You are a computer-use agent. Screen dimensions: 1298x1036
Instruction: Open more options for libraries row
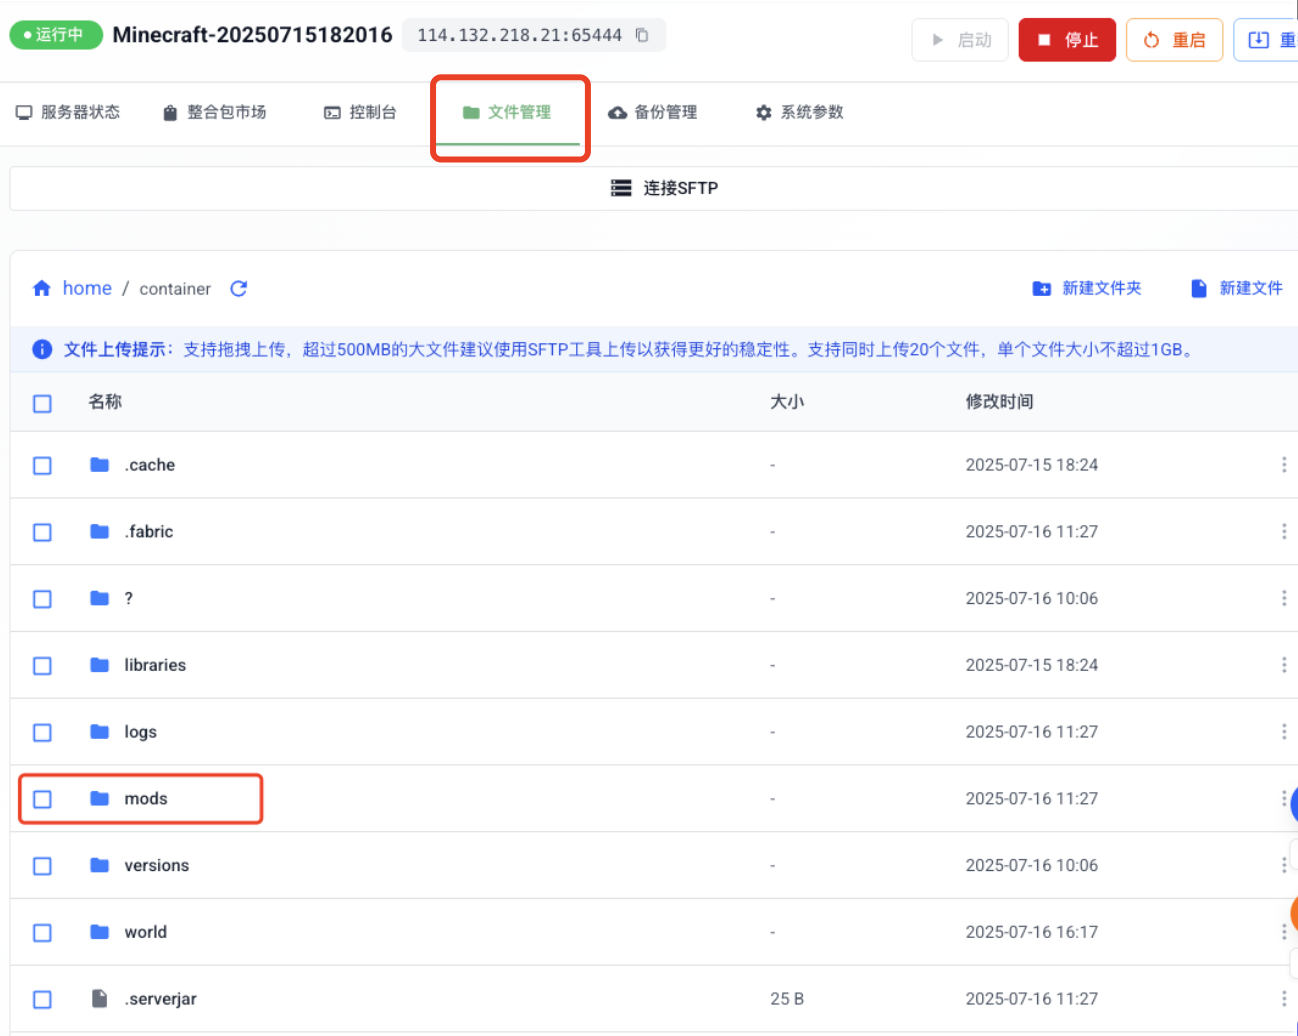tap(1284, 665)
